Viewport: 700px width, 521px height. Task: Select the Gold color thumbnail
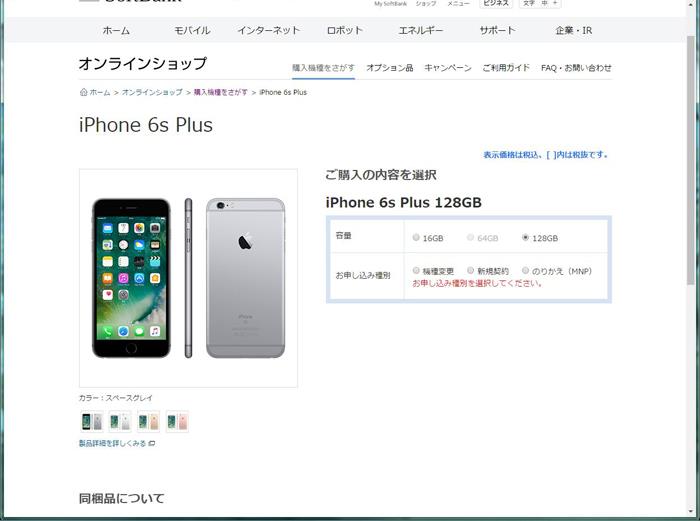(x=149, y=421)
